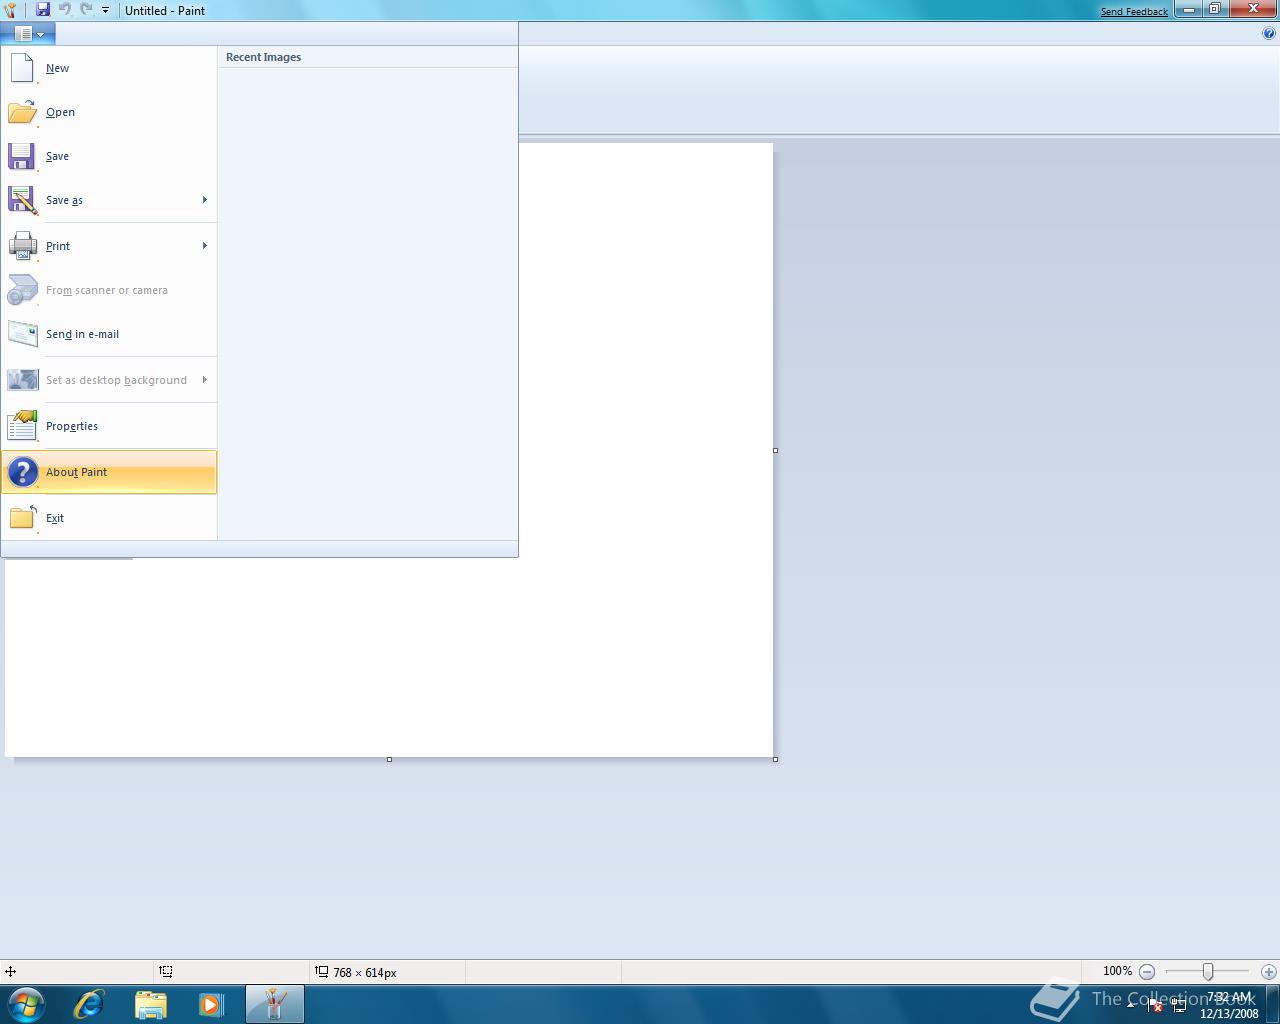
Task: Click the zoom out minus button
Action: pos(1147,972)
